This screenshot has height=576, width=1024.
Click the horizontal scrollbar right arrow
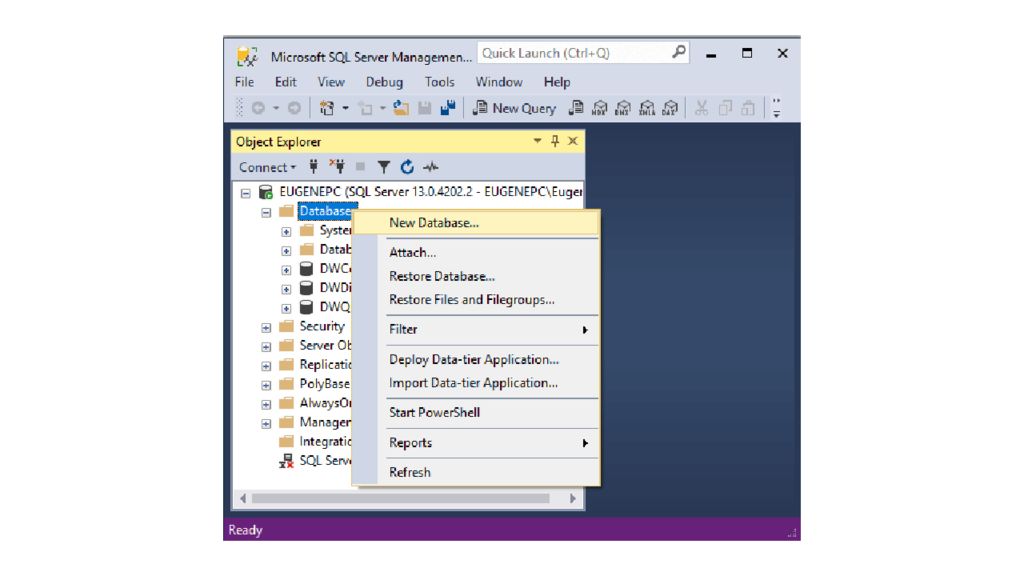pyautogui.click(x=573, y=498)
